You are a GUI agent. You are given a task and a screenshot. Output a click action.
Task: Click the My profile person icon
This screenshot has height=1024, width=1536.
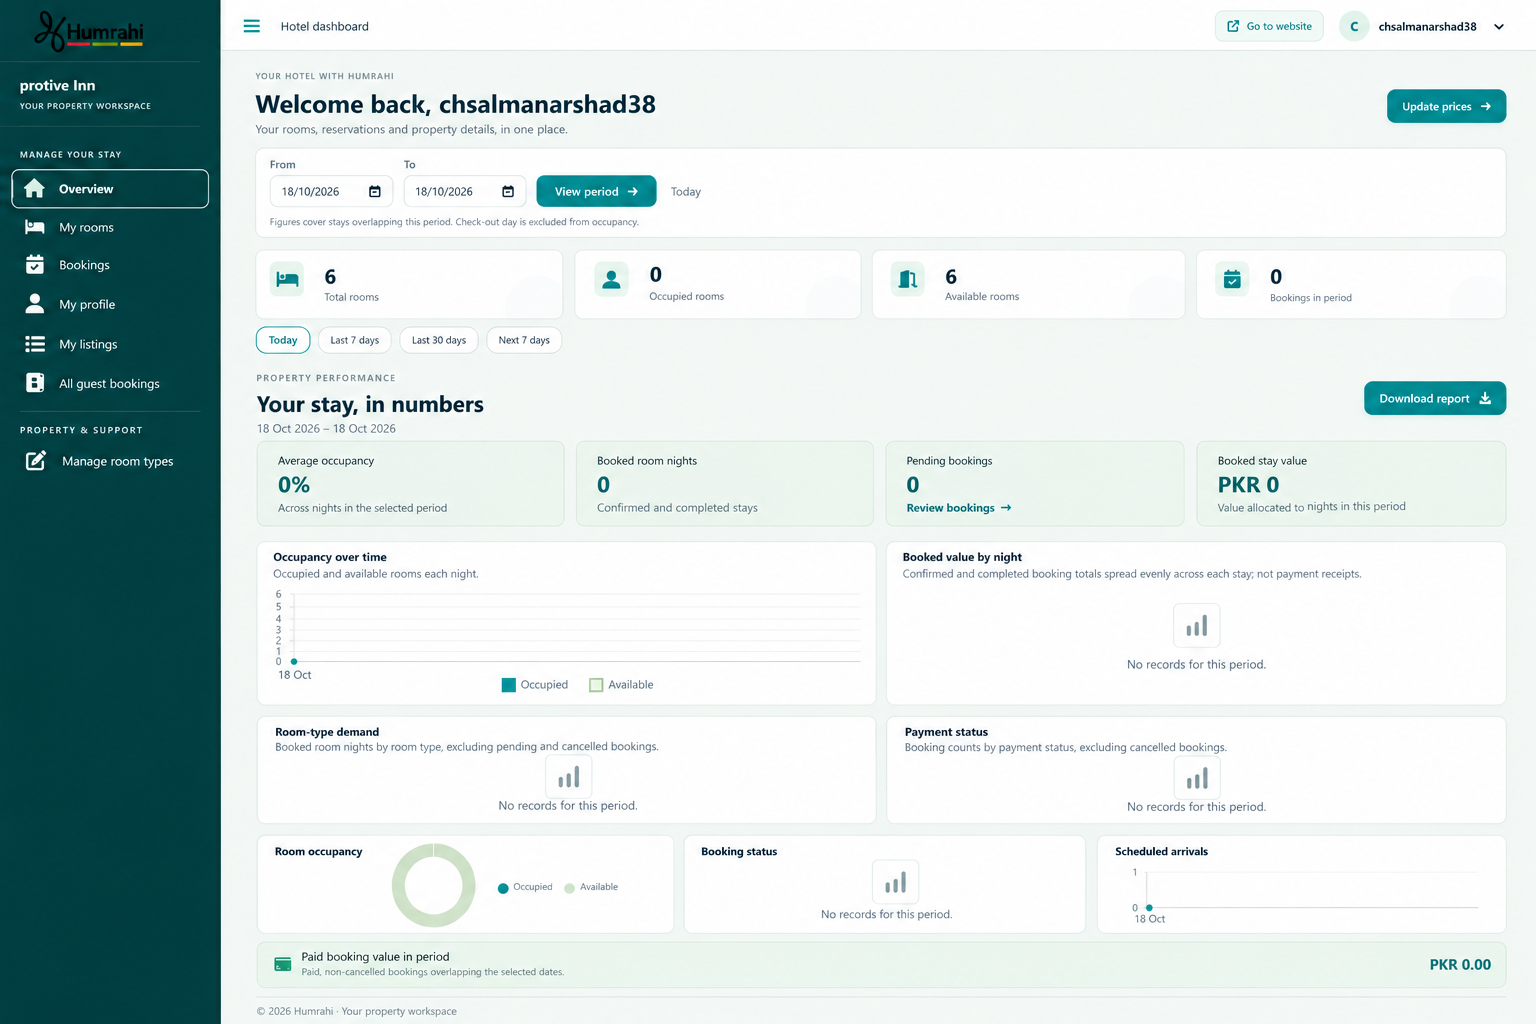point(35,304)
